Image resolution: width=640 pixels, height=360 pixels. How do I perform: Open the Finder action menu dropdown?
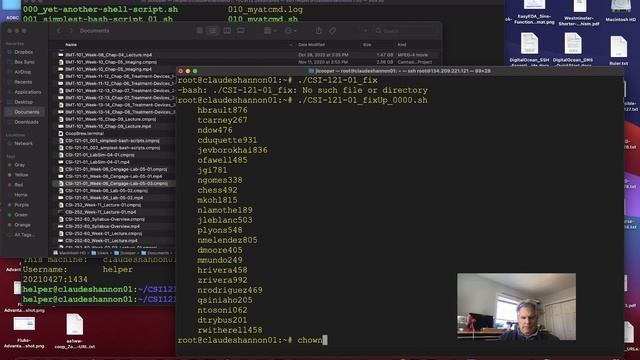tap(291, 31)
